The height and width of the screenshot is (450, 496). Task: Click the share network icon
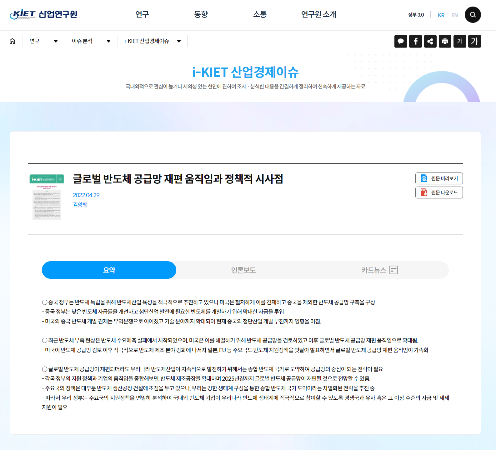[430, 41]
